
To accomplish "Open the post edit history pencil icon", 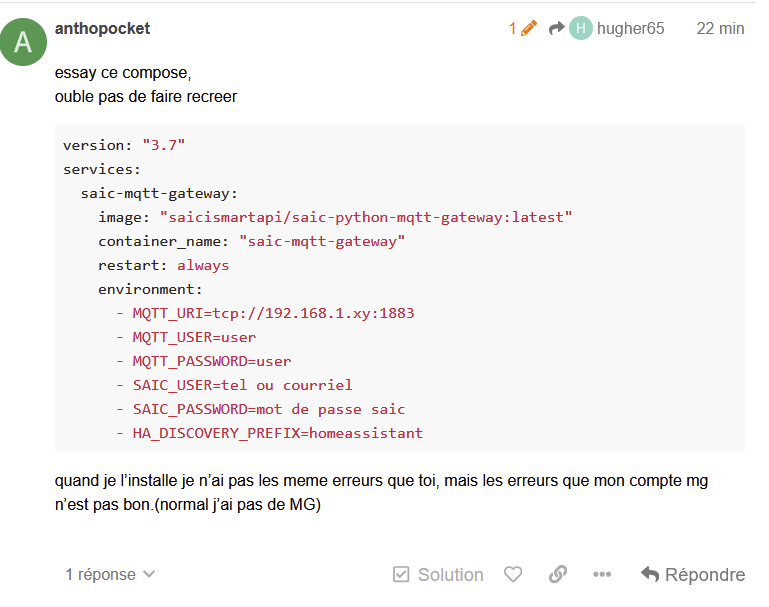I will pyautogui.click(x=529, y=28).
